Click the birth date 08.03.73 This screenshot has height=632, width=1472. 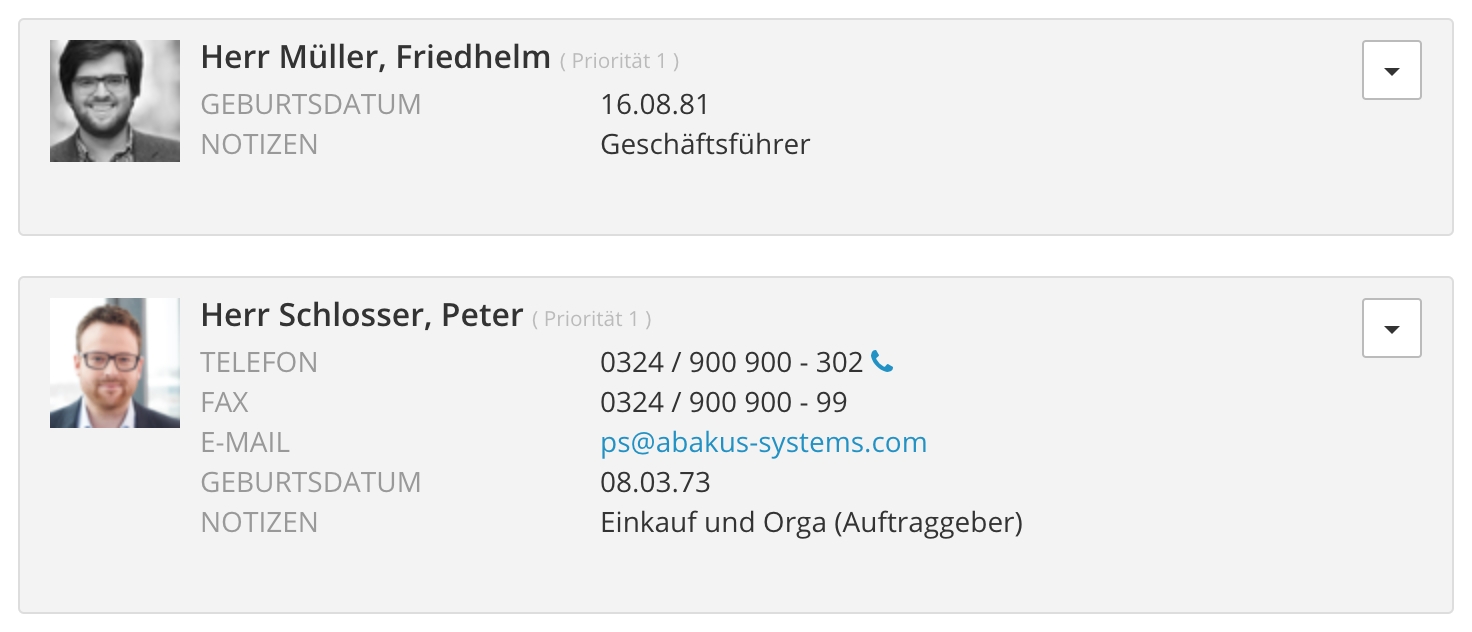pos(655,482)
